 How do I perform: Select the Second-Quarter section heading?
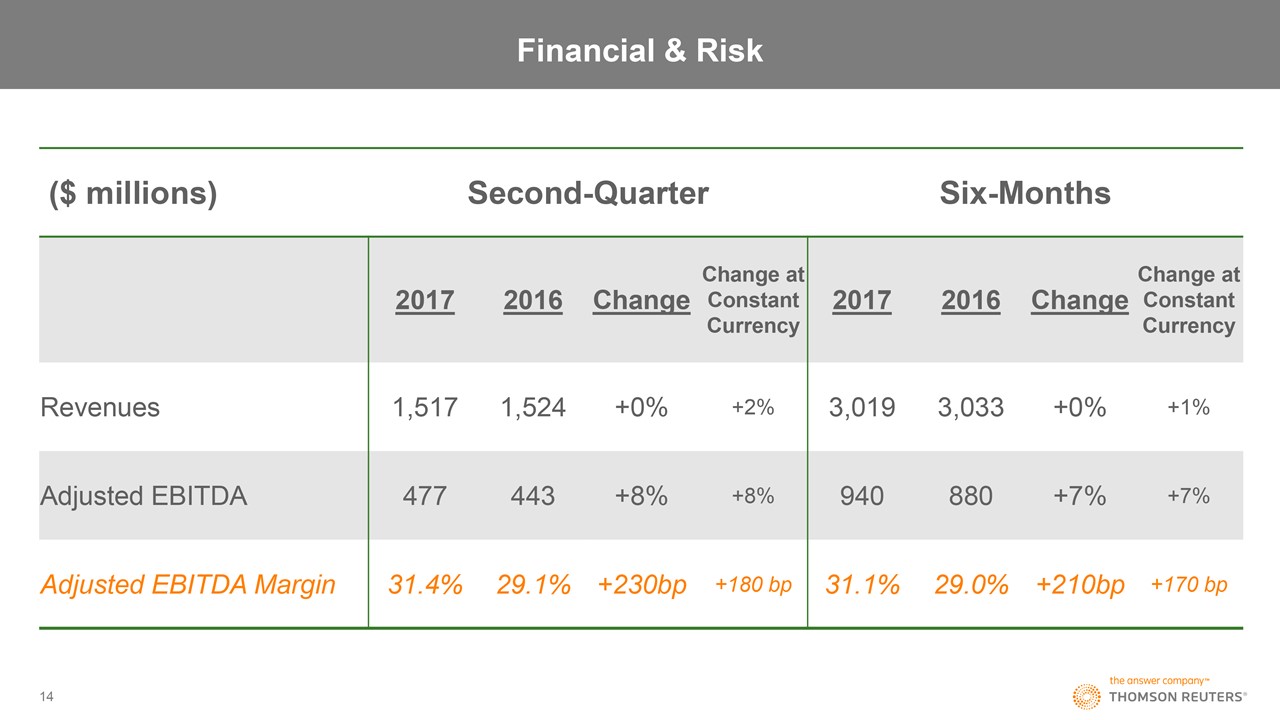pos(588,193)
